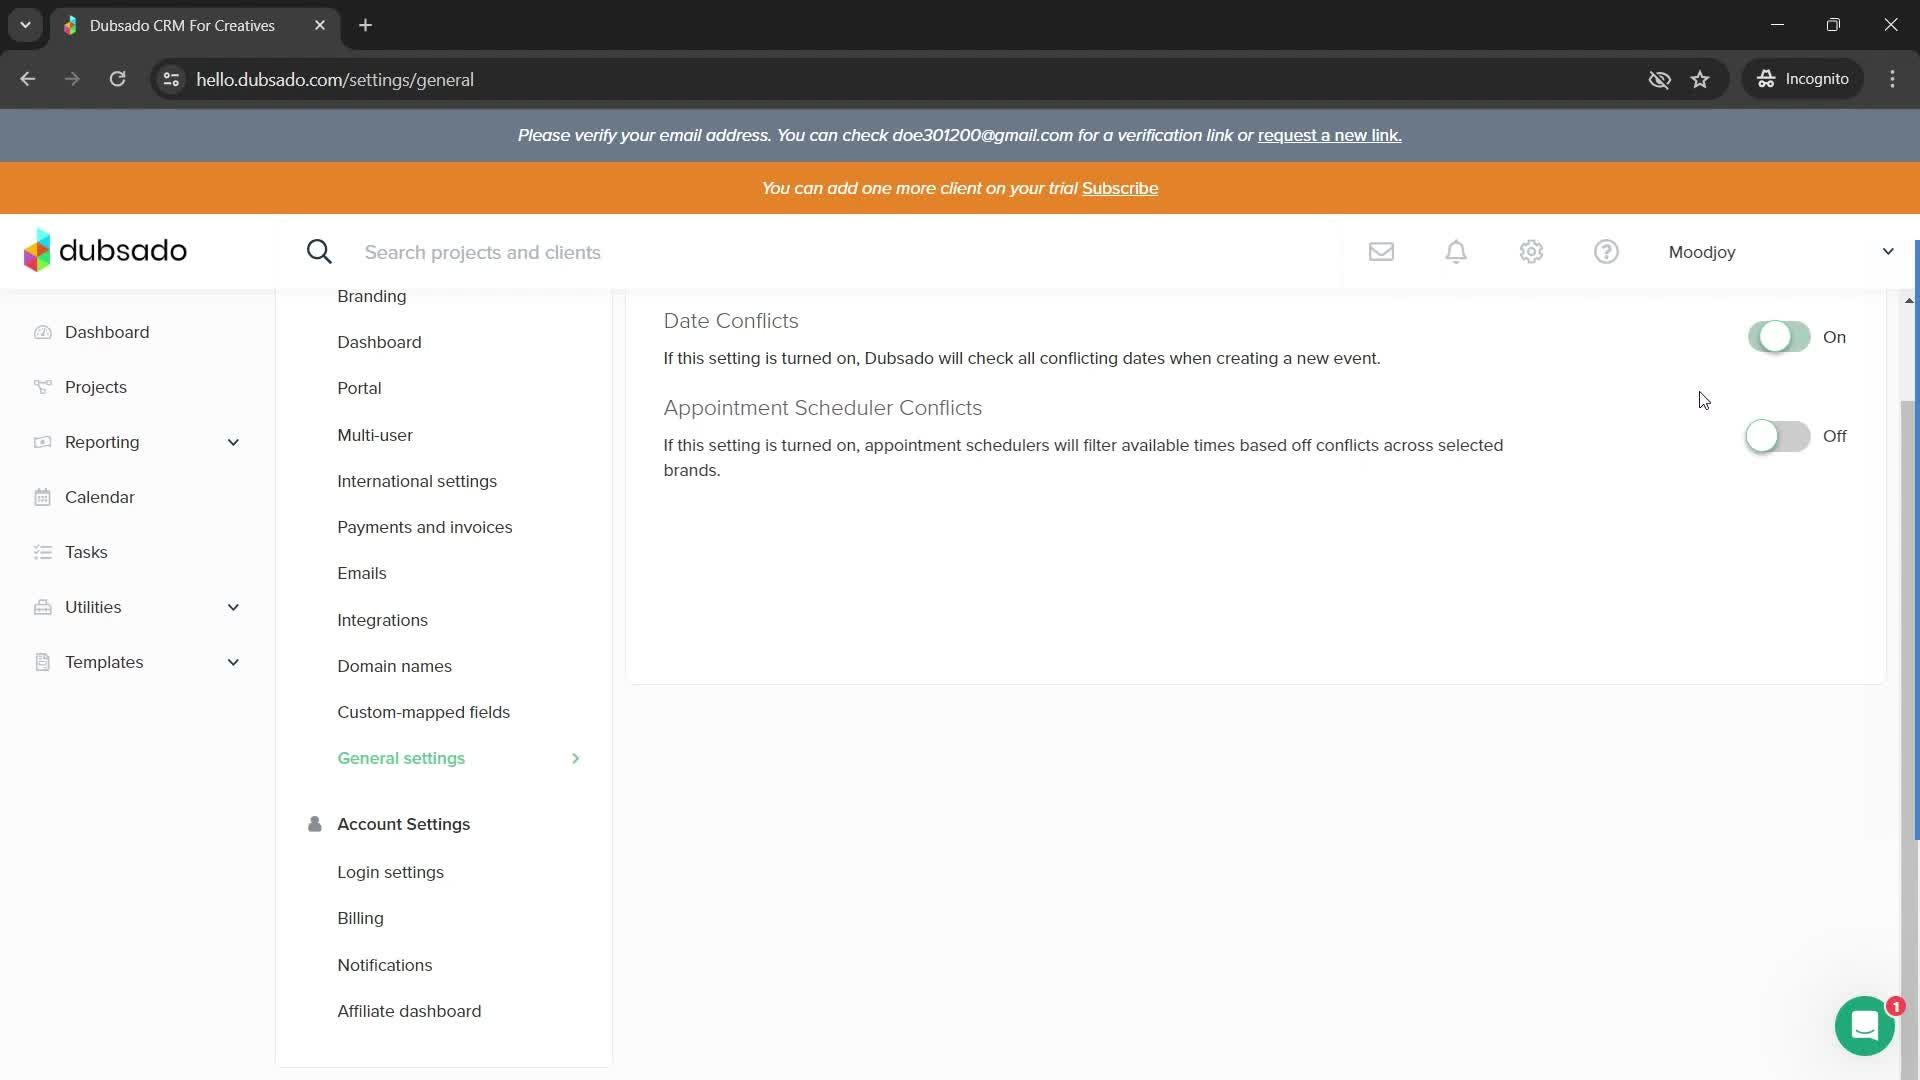Open International settings
The image size is (1920, 1080).
[x=417, y=481]
